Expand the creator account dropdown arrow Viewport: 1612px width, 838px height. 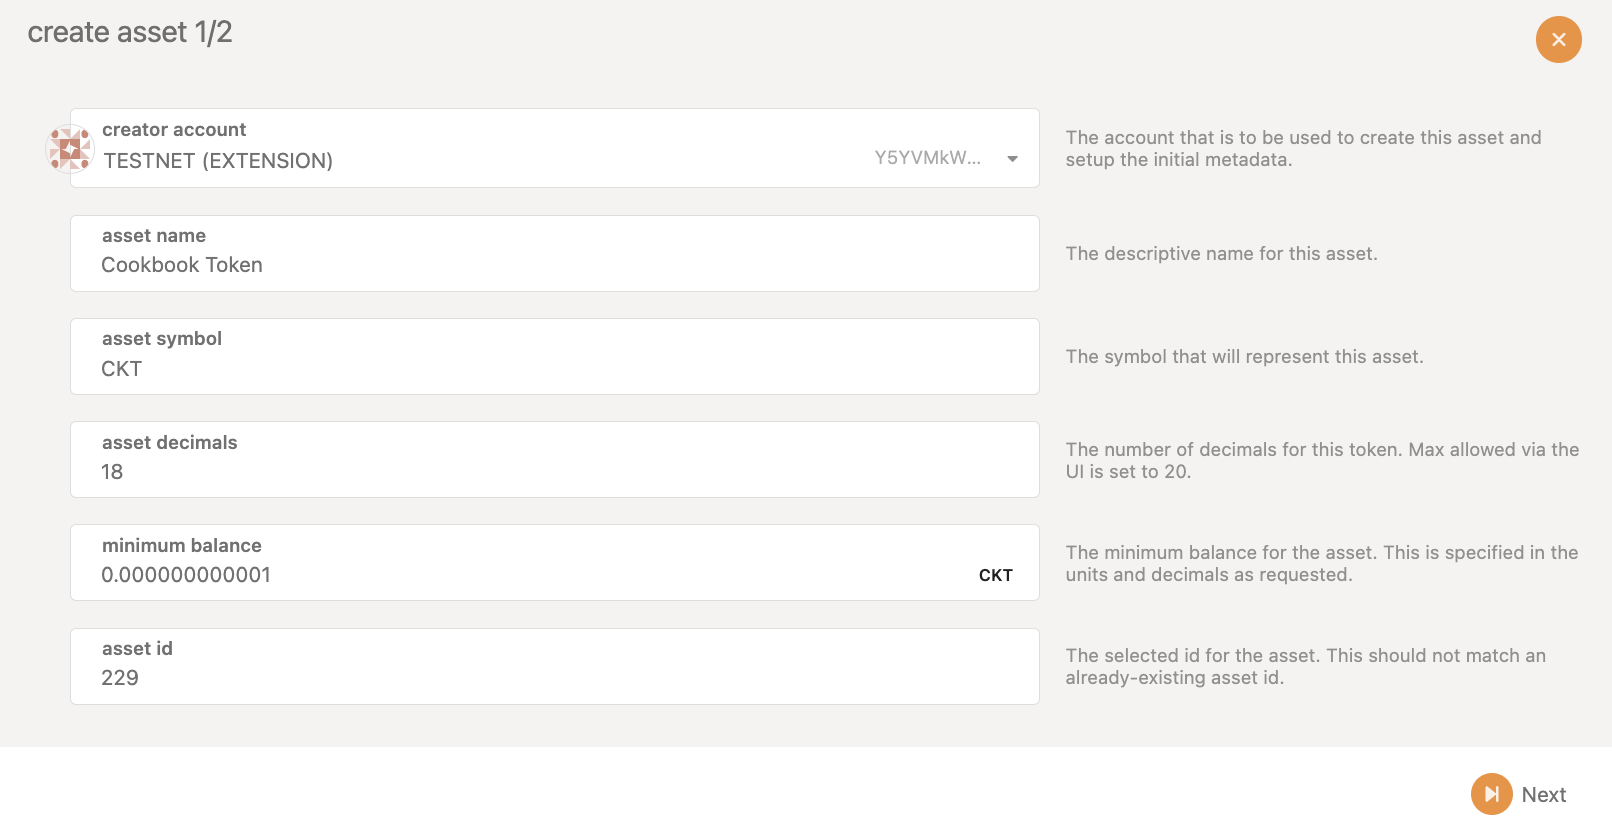tap(1012, 159)
